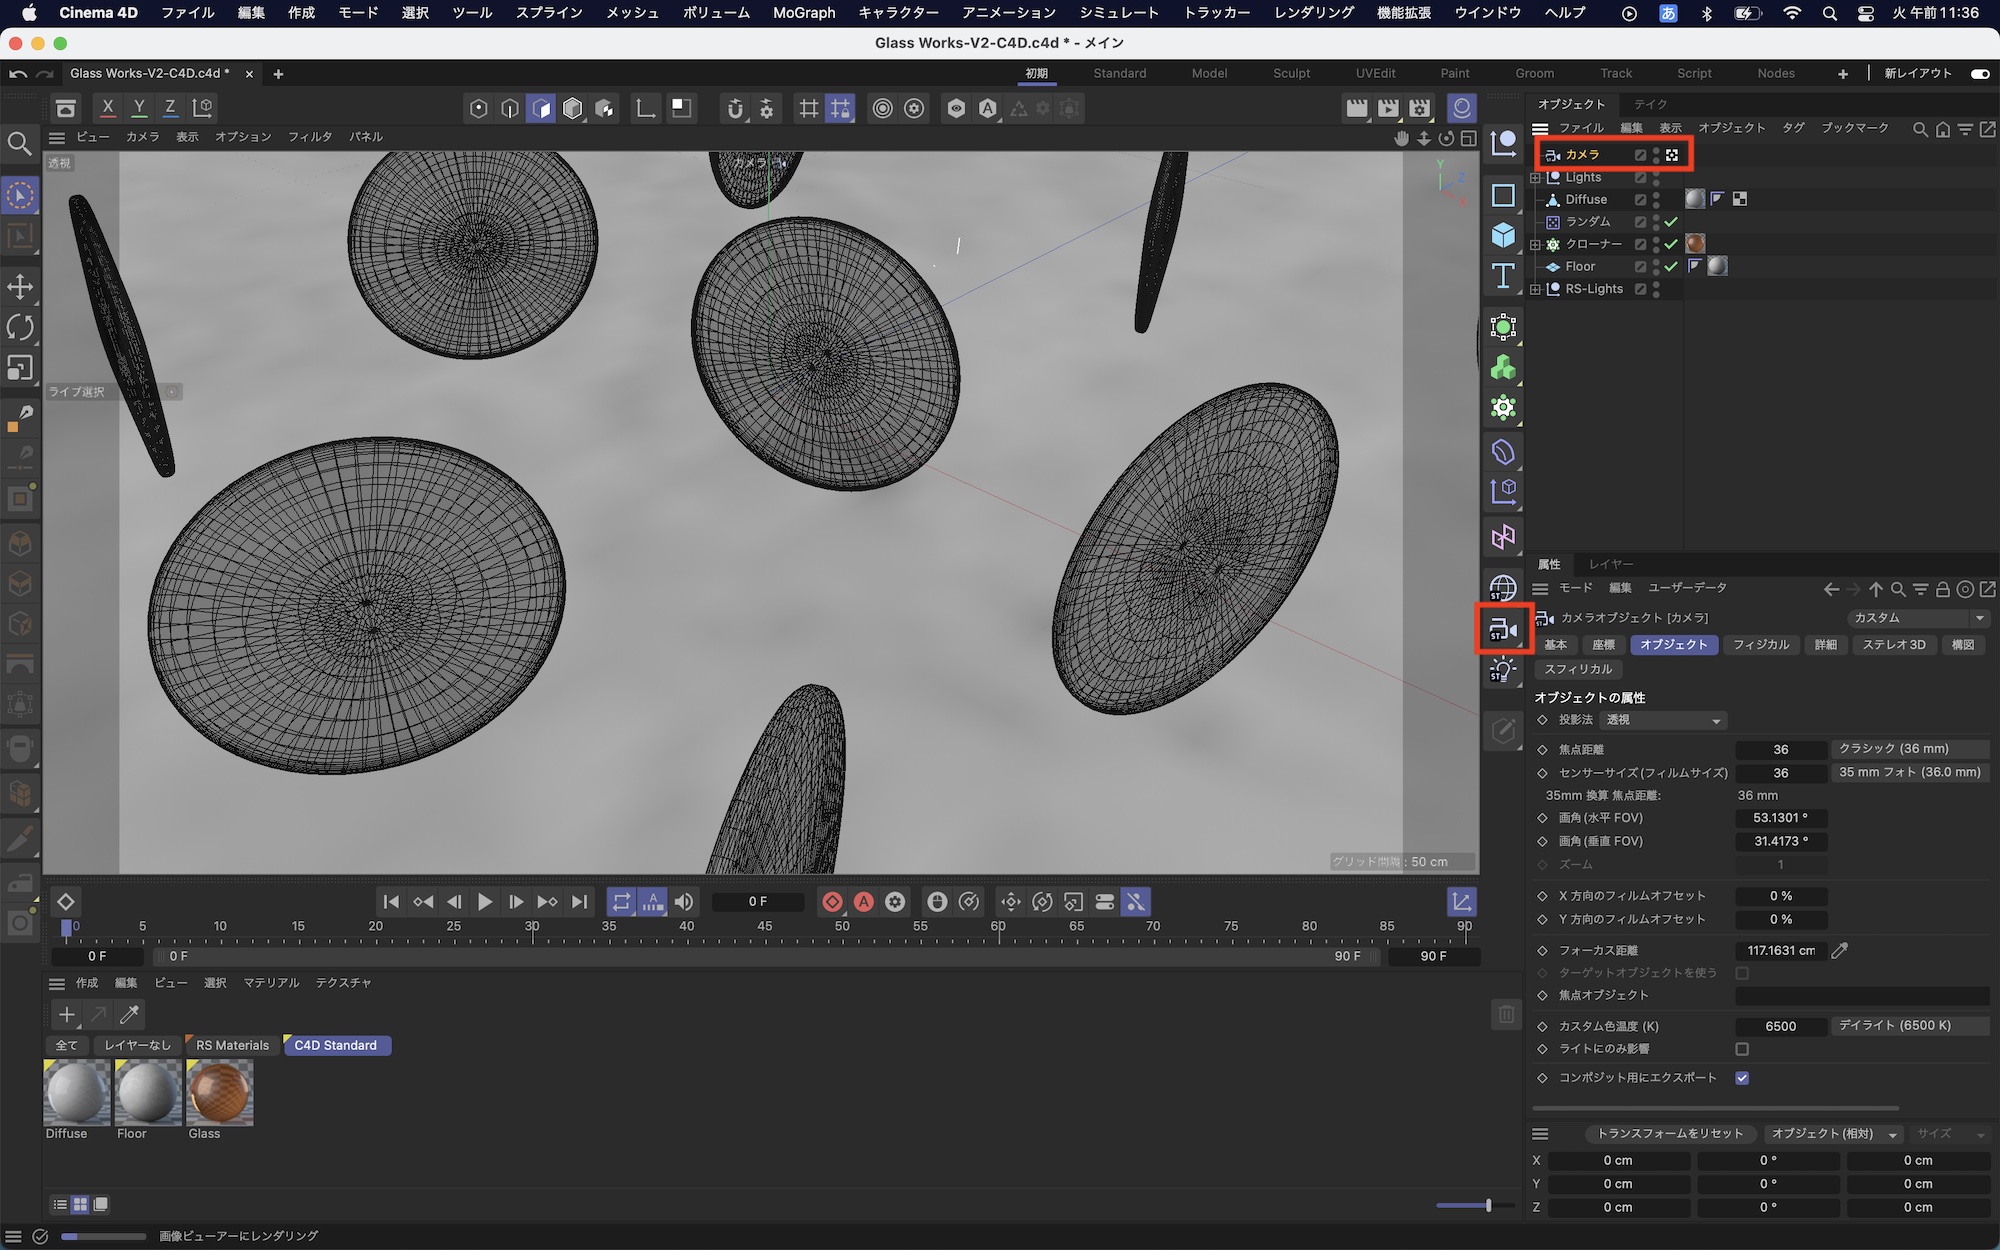Enable the ライトにのみ影響 checkbox
This screenshot has width=2000, height=1250.
(x=1742, y=1049)
